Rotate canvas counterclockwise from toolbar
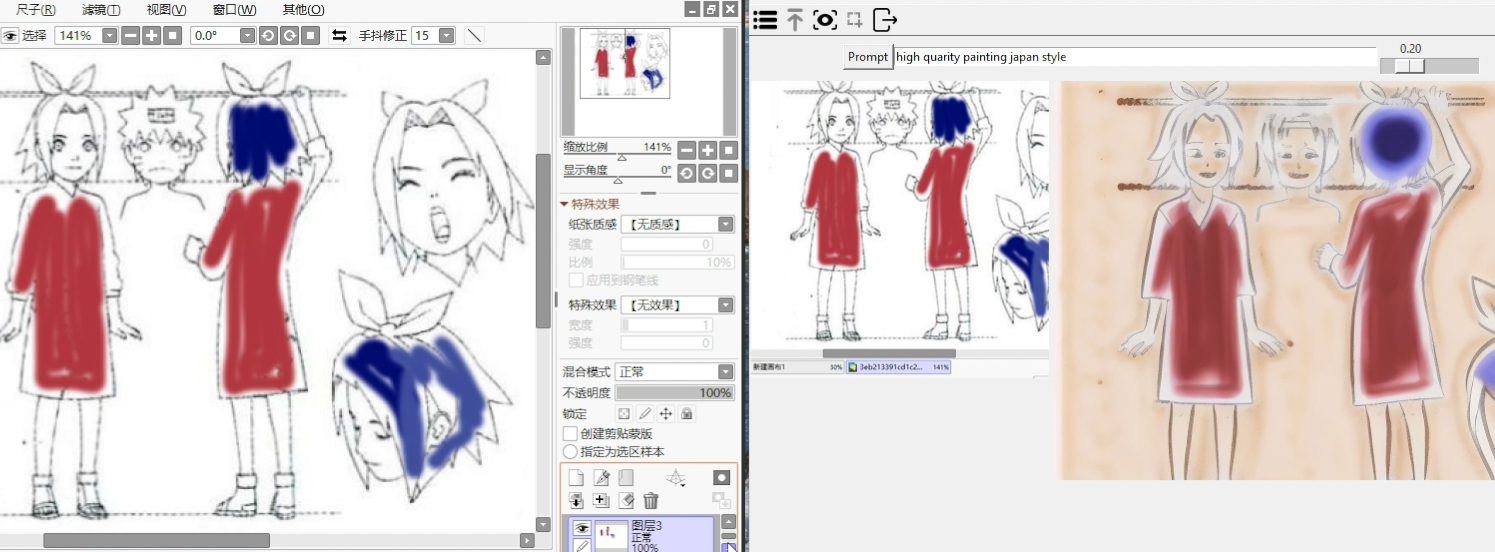This screenshot has width=1495, height=552. 268,36
